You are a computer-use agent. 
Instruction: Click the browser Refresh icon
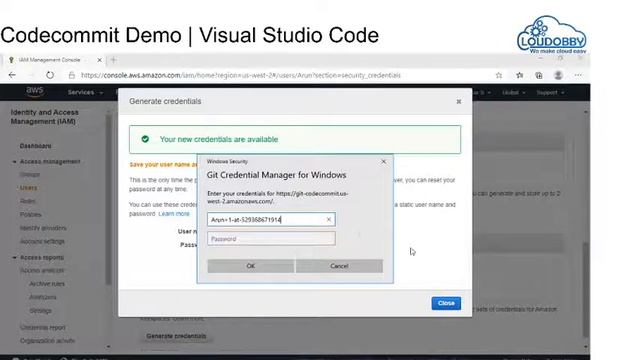pos(50,75)
